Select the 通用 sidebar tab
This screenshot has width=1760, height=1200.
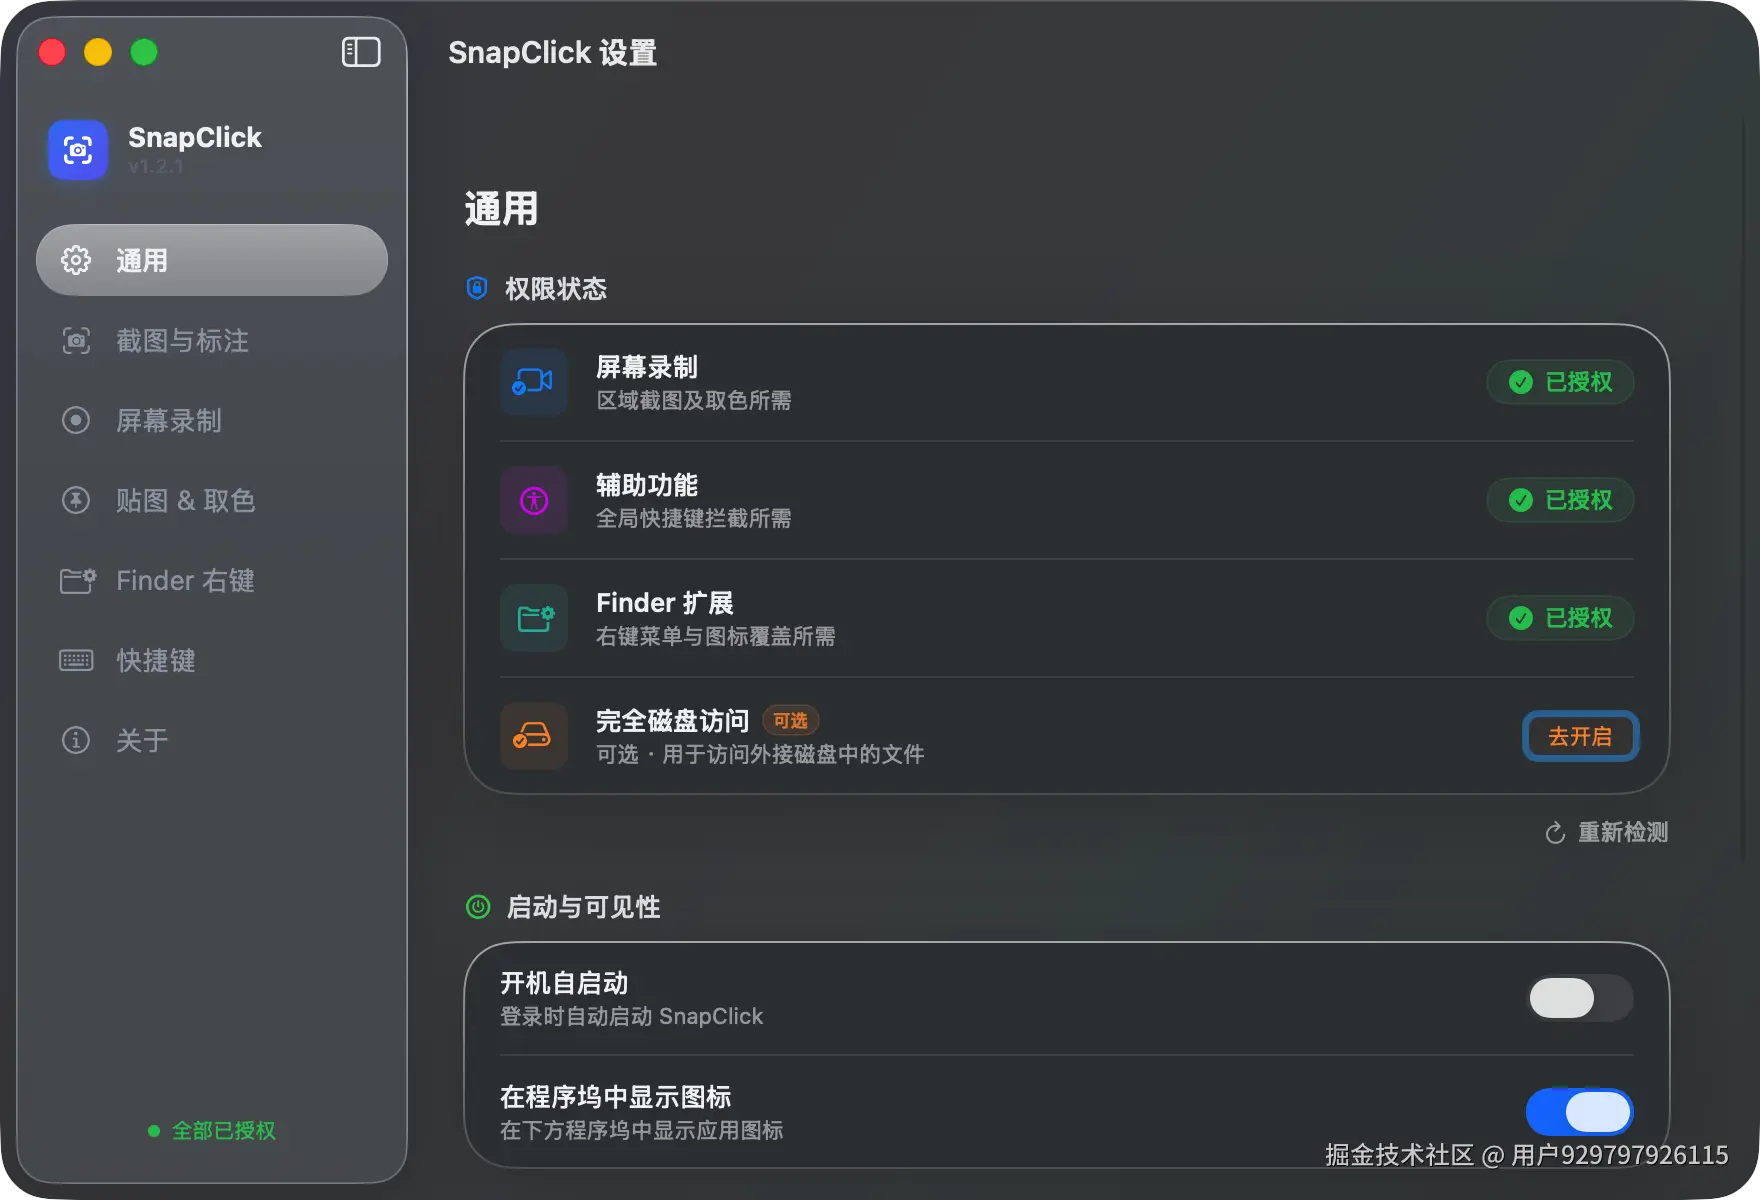pyautogui.click(x=212, y=260)
